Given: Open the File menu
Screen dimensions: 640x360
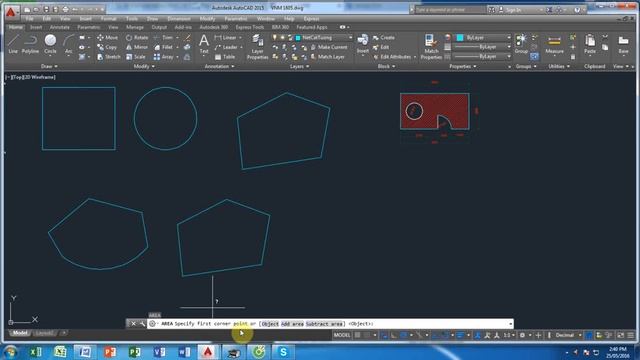Looking at the screenshot, I should pos(29,19).
